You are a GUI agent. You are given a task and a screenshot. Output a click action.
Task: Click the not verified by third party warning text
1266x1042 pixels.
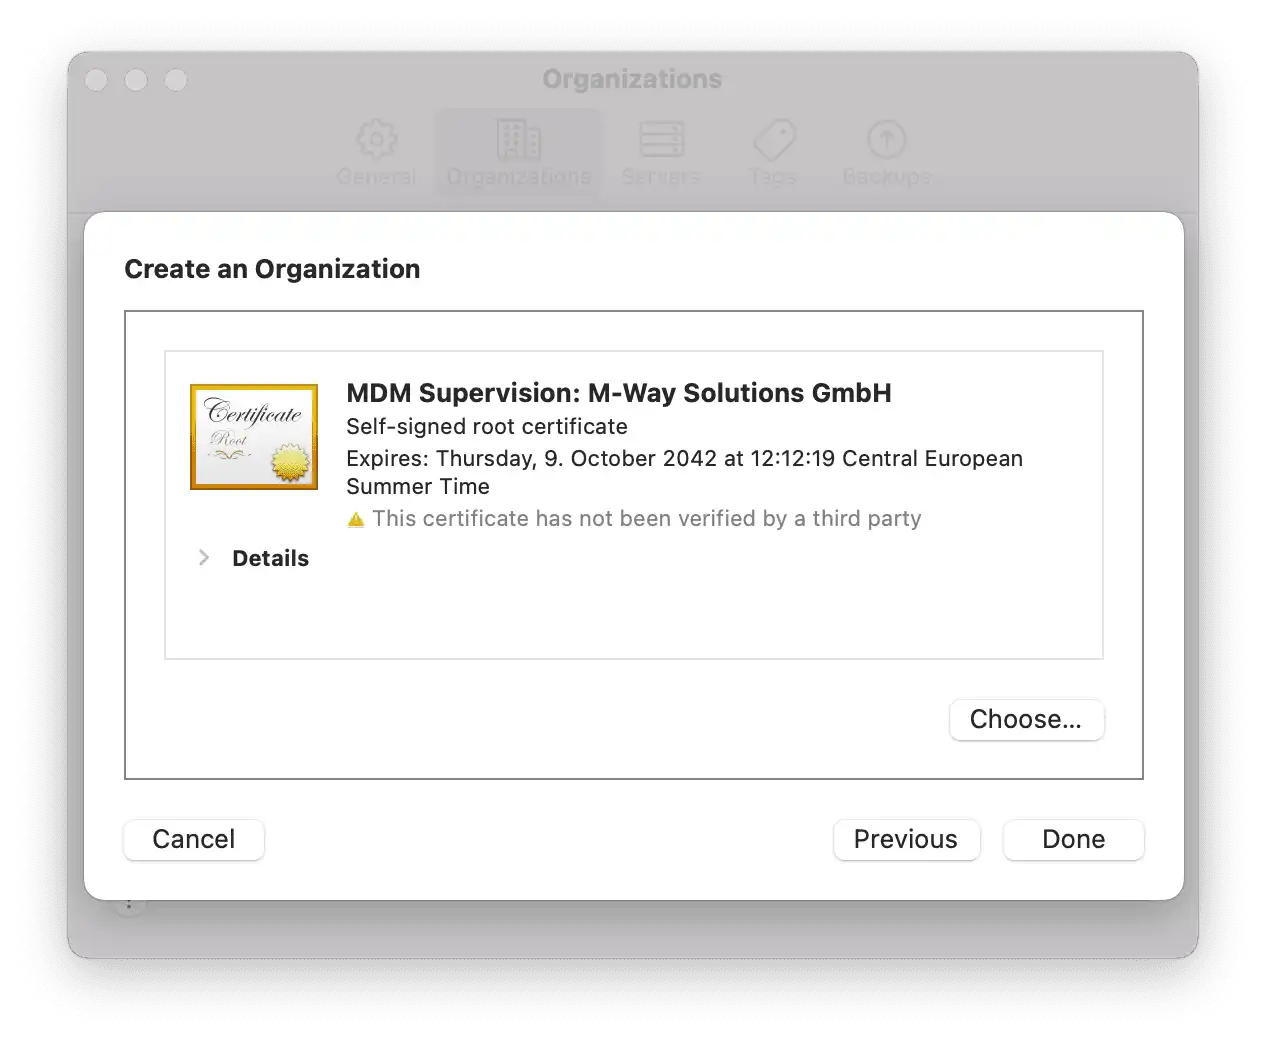tap(646, 519)
